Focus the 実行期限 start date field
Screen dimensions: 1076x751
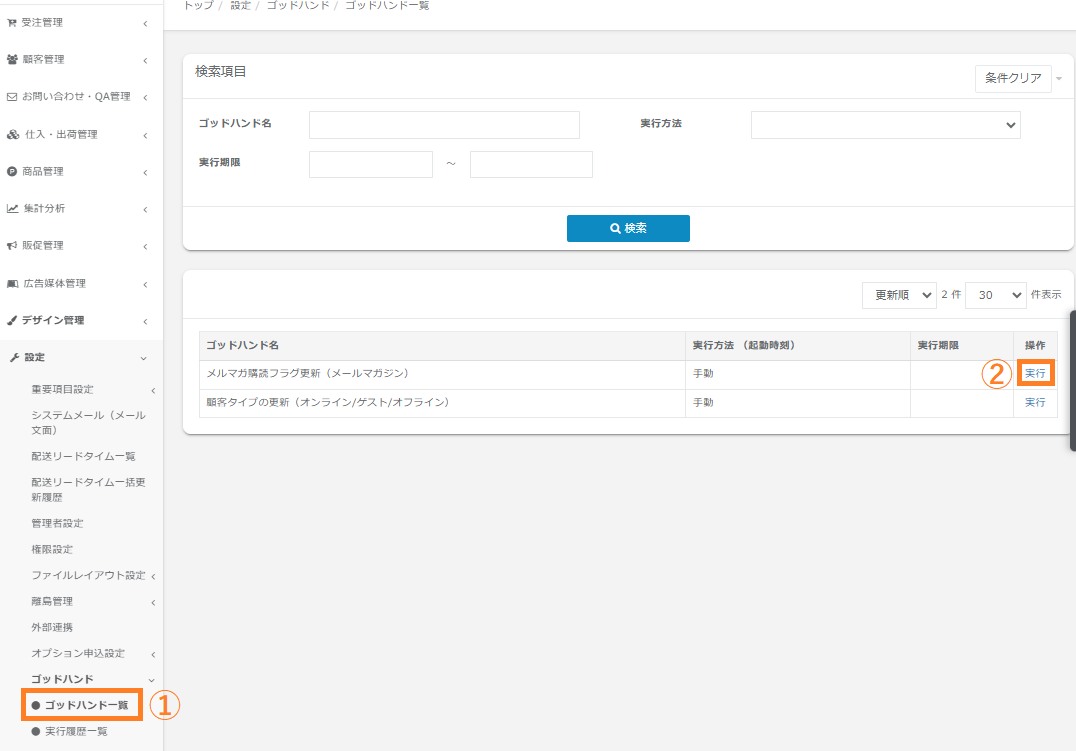(371, 165)
